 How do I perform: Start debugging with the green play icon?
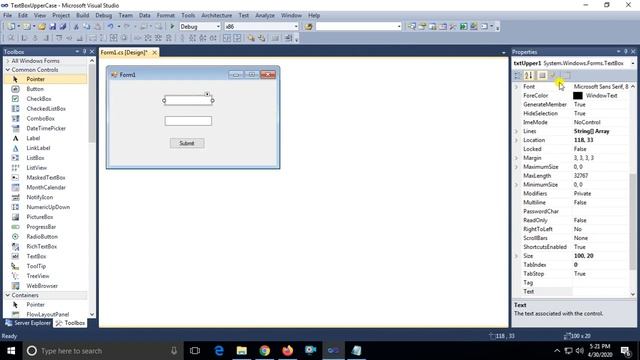(172, 27)
